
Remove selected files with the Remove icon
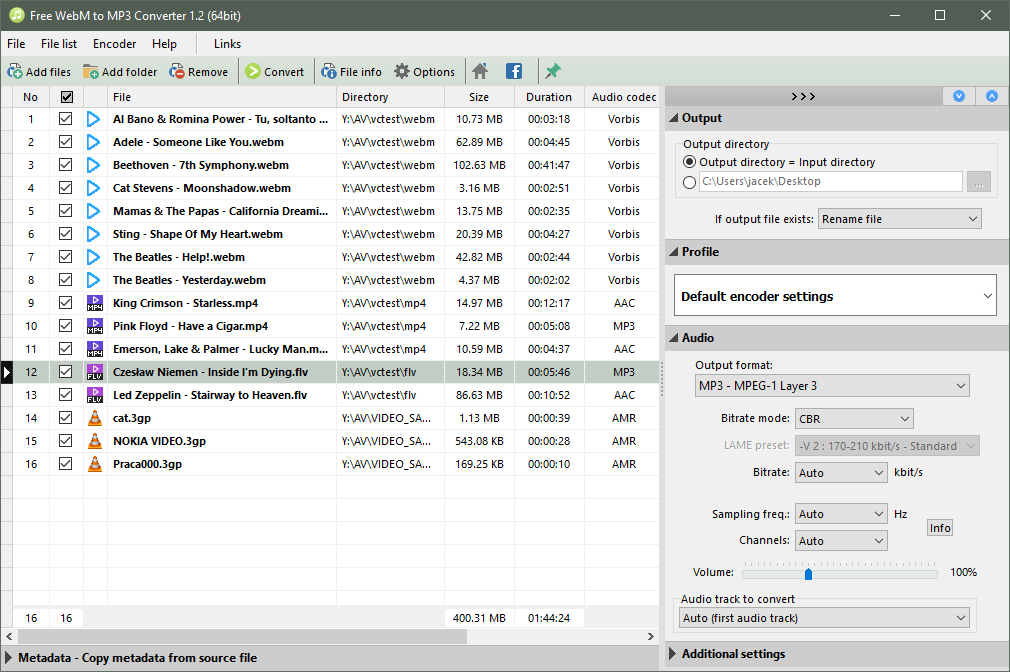tap(176, 72)
